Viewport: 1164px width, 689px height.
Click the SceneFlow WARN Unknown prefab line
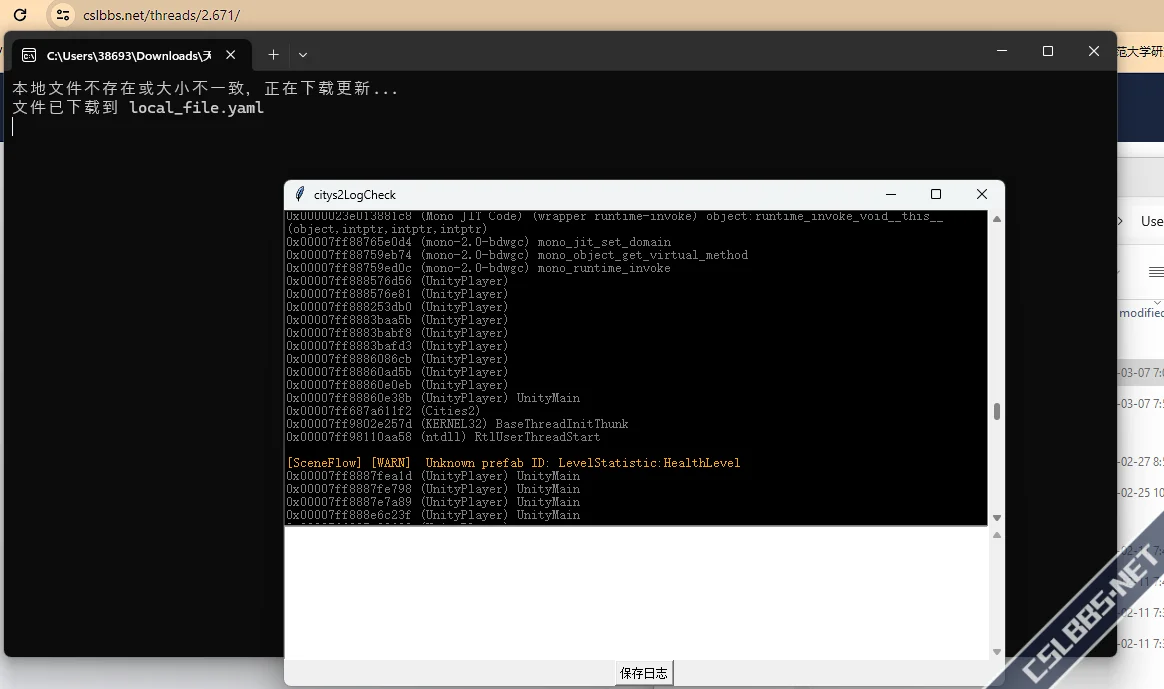[514, 463]
